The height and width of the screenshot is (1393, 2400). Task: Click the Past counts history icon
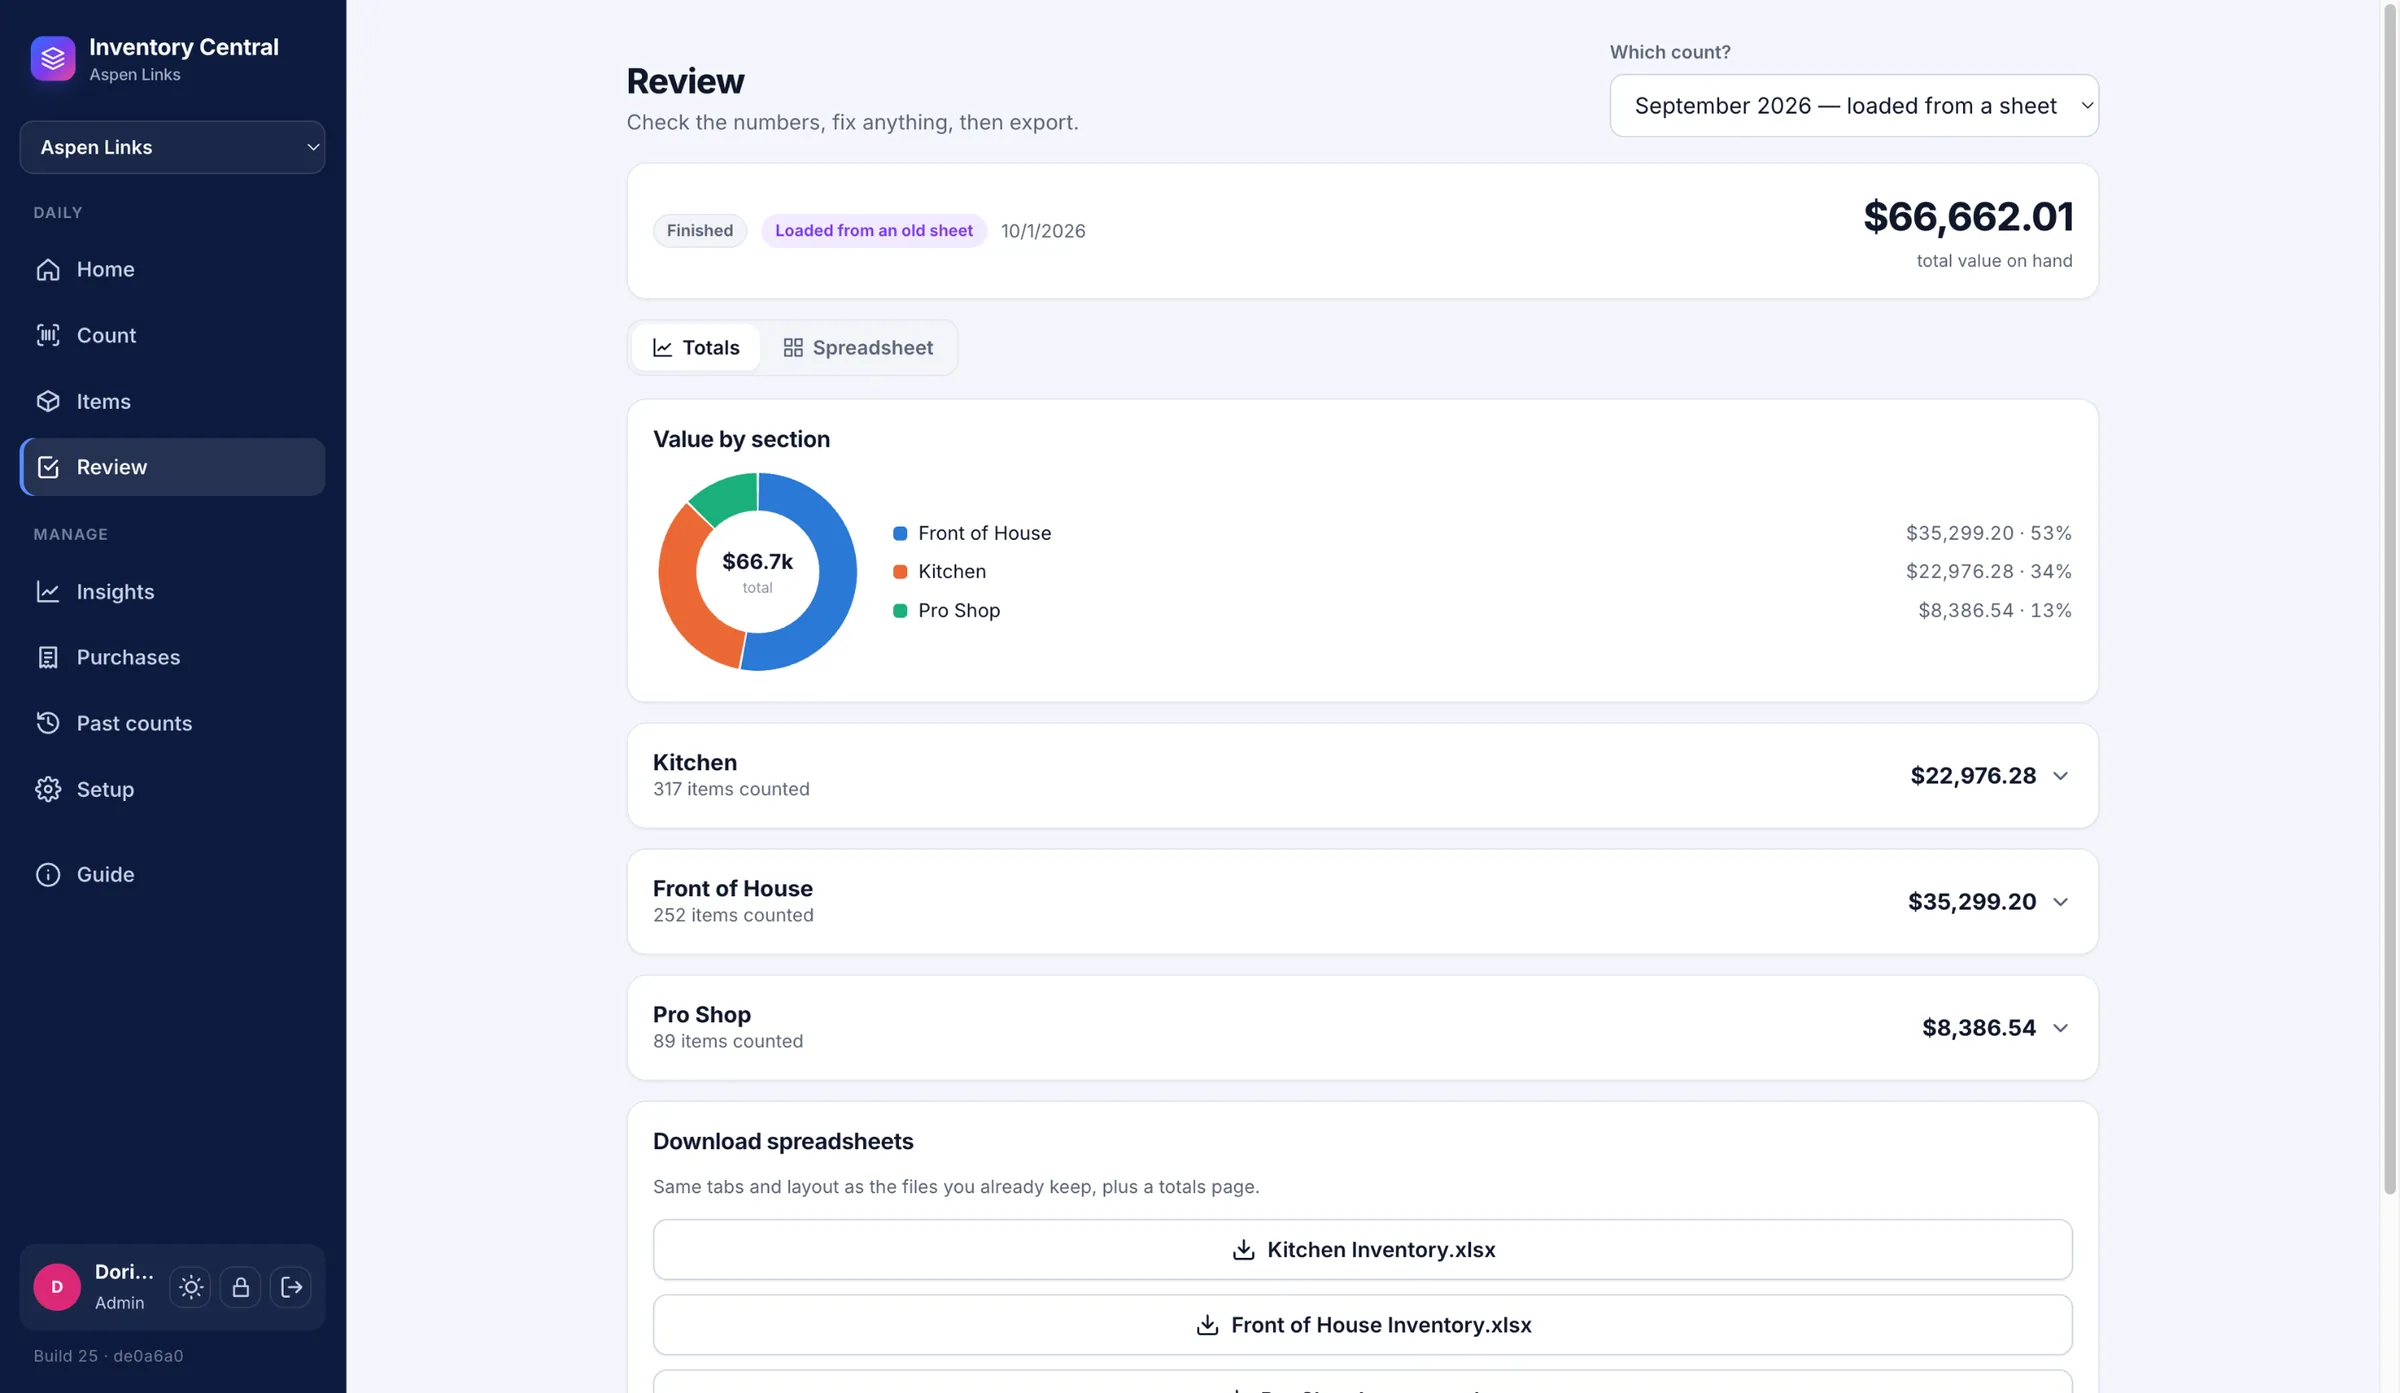[48, 723]
